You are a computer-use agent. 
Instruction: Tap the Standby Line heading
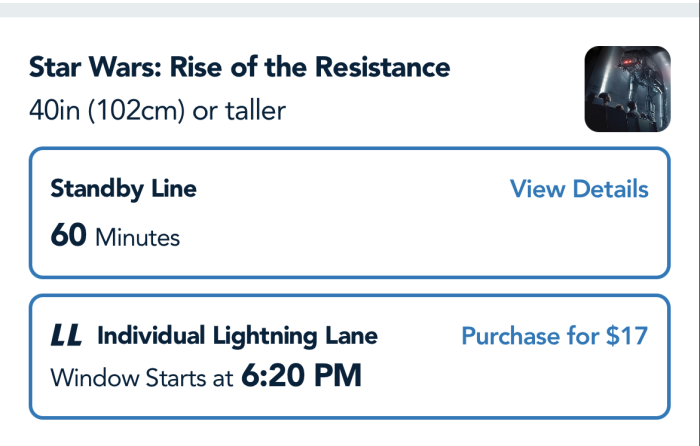tap(123, 188)
